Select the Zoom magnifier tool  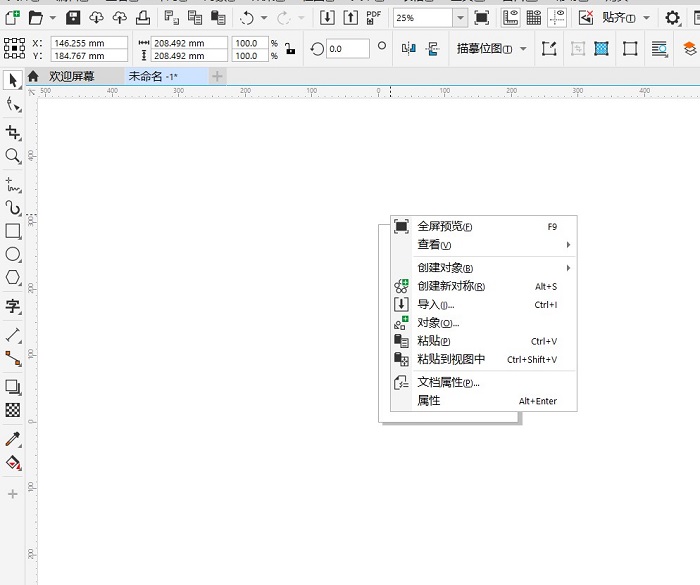[x=13, y=156]
